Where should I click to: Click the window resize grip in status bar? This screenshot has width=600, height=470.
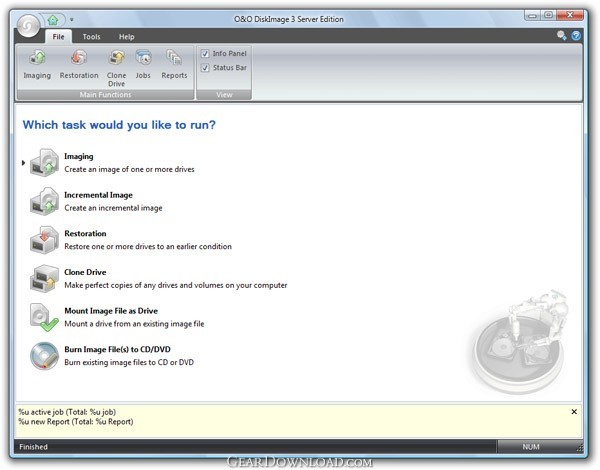[580, 447]
